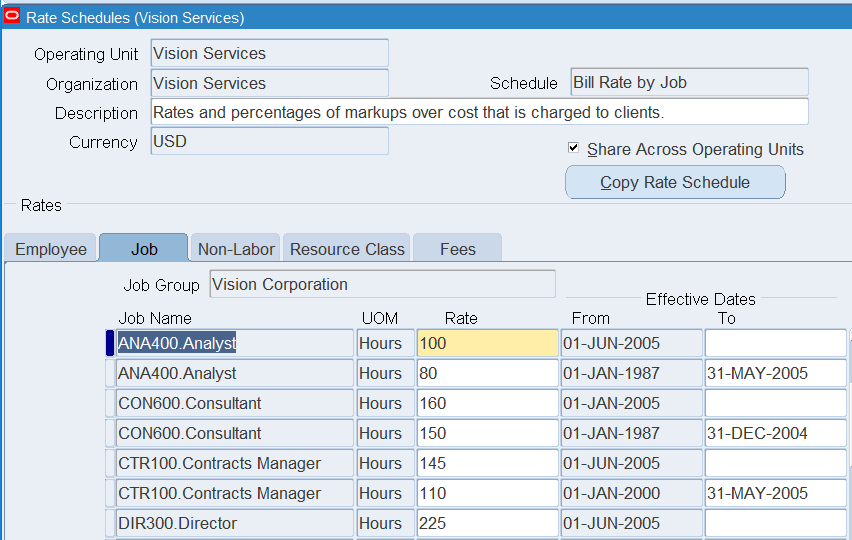
Task: Click the To date 31-DEC-2004
Action: [775, 433]
